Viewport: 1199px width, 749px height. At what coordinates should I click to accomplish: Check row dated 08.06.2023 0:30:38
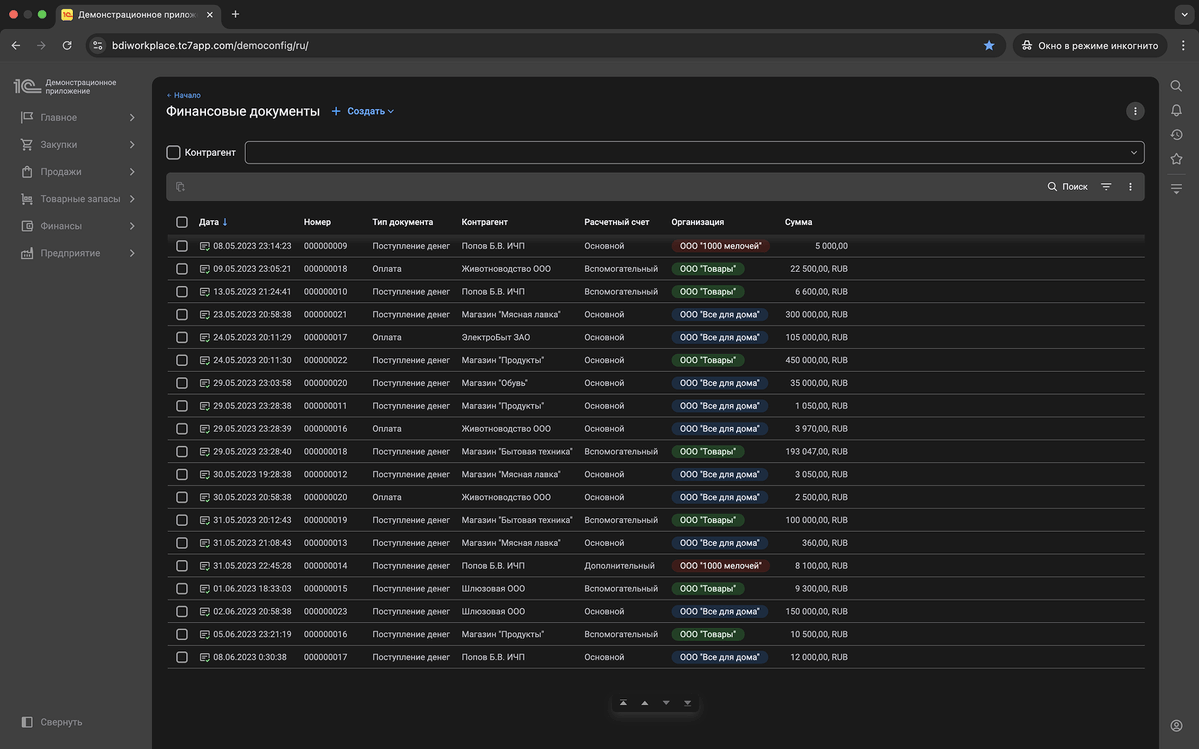click(182, 657)
